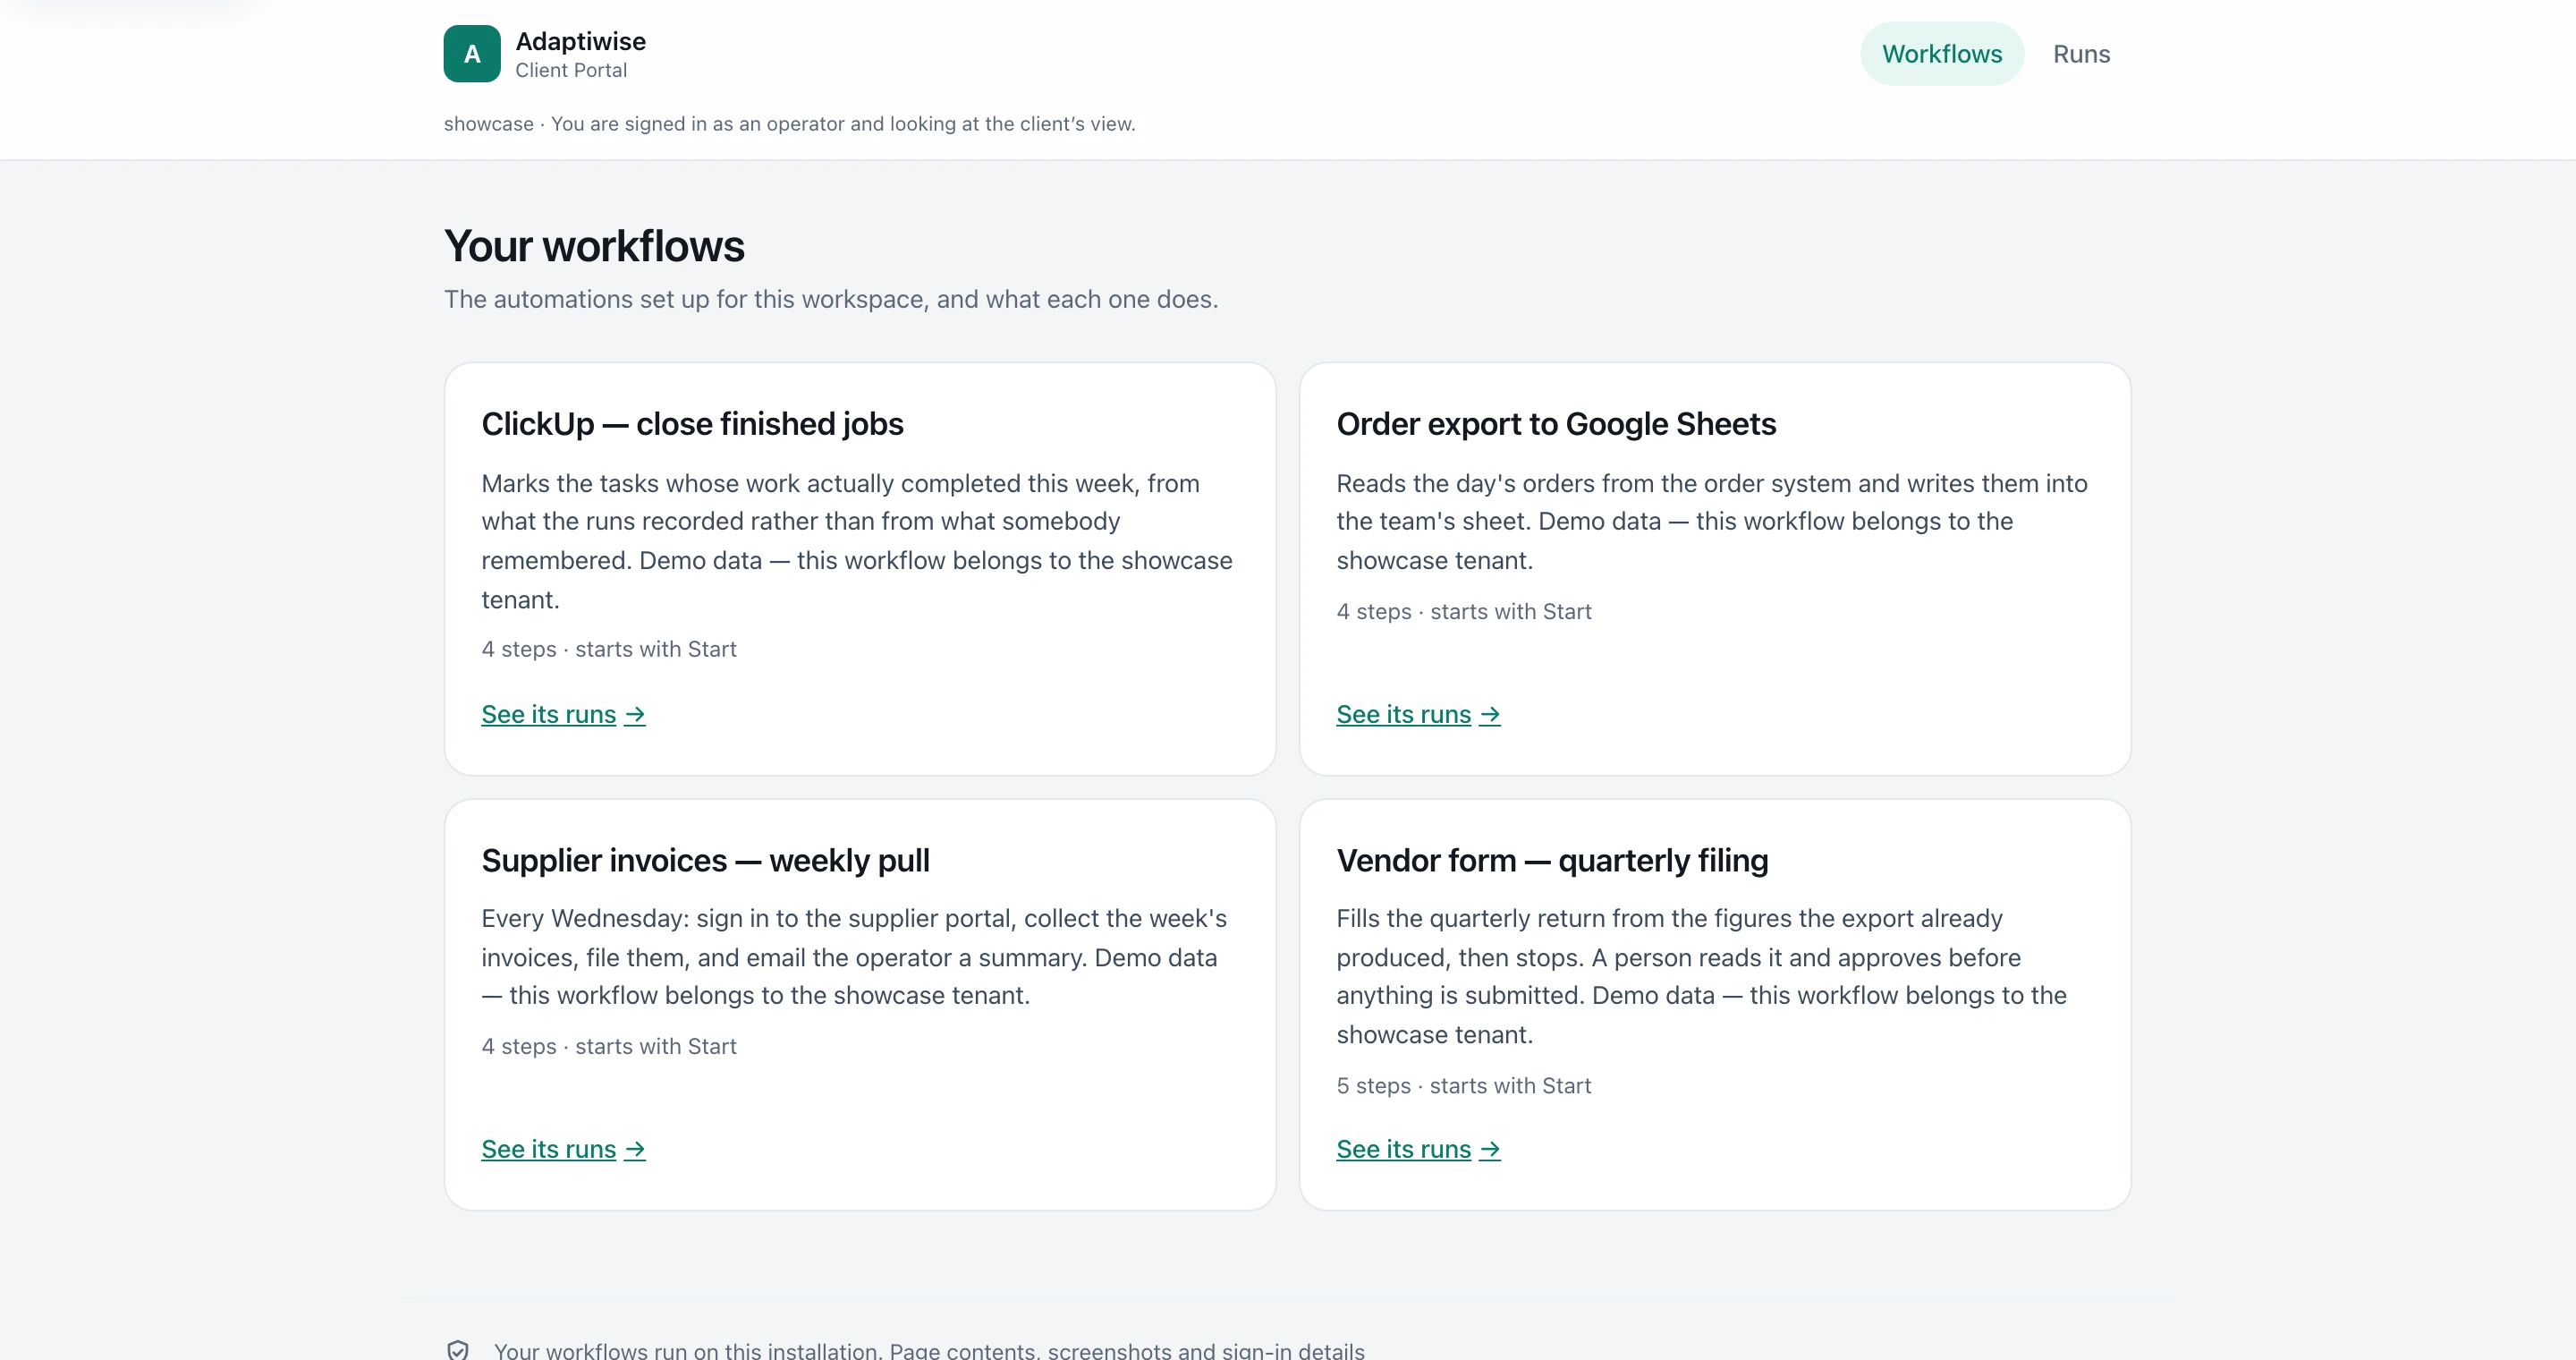Click the "Supplier invoices — weekly pull" title
Viewport: 2576px width, 1360px height.
coord(705,860)
